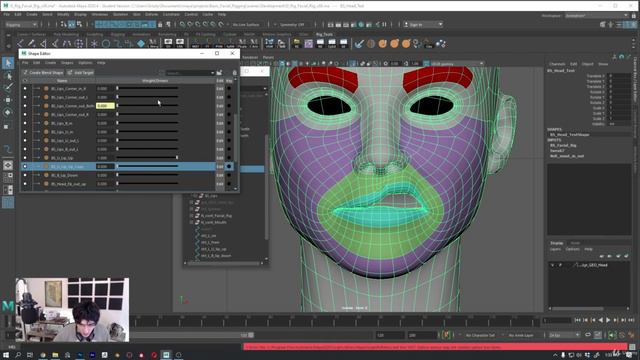
Task: Click the blue diamond set key shelf icon
Action: (x=141, y=43)
